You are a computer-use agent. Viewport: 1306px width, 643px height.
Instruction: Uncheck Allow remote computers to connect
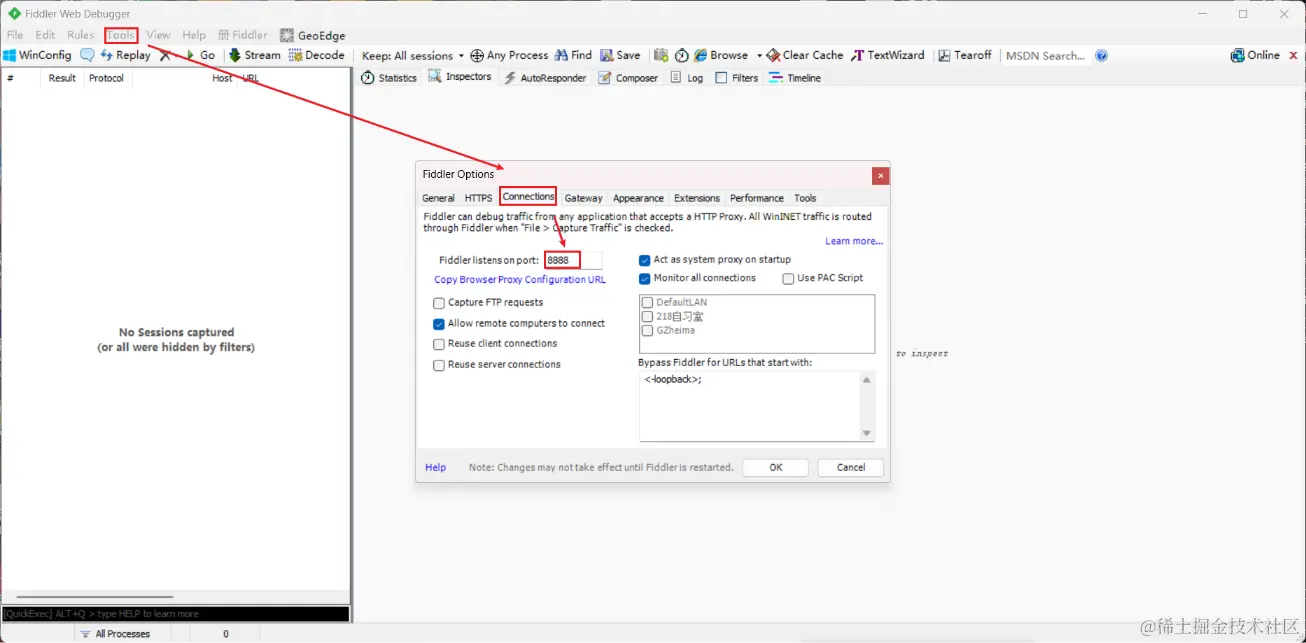coord(439,324)
